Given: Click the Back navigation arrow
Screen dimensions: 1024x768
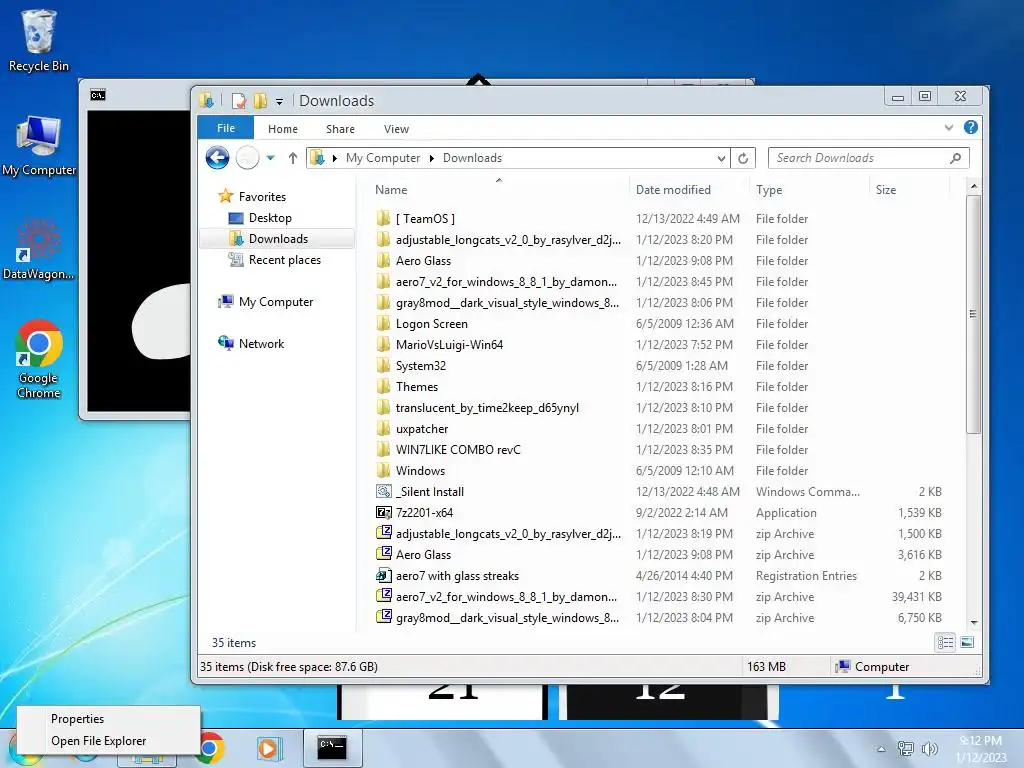Looking at the screenshot, I should 217,157.
